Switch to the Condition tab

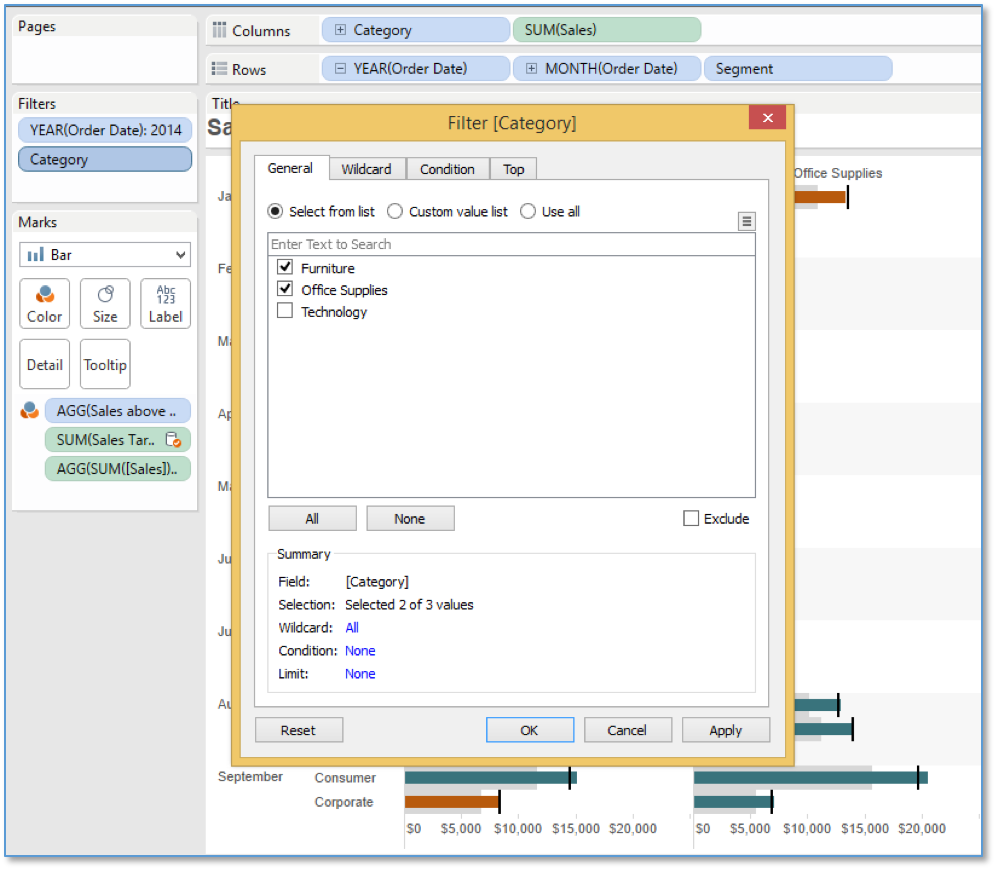coord(447,170)
